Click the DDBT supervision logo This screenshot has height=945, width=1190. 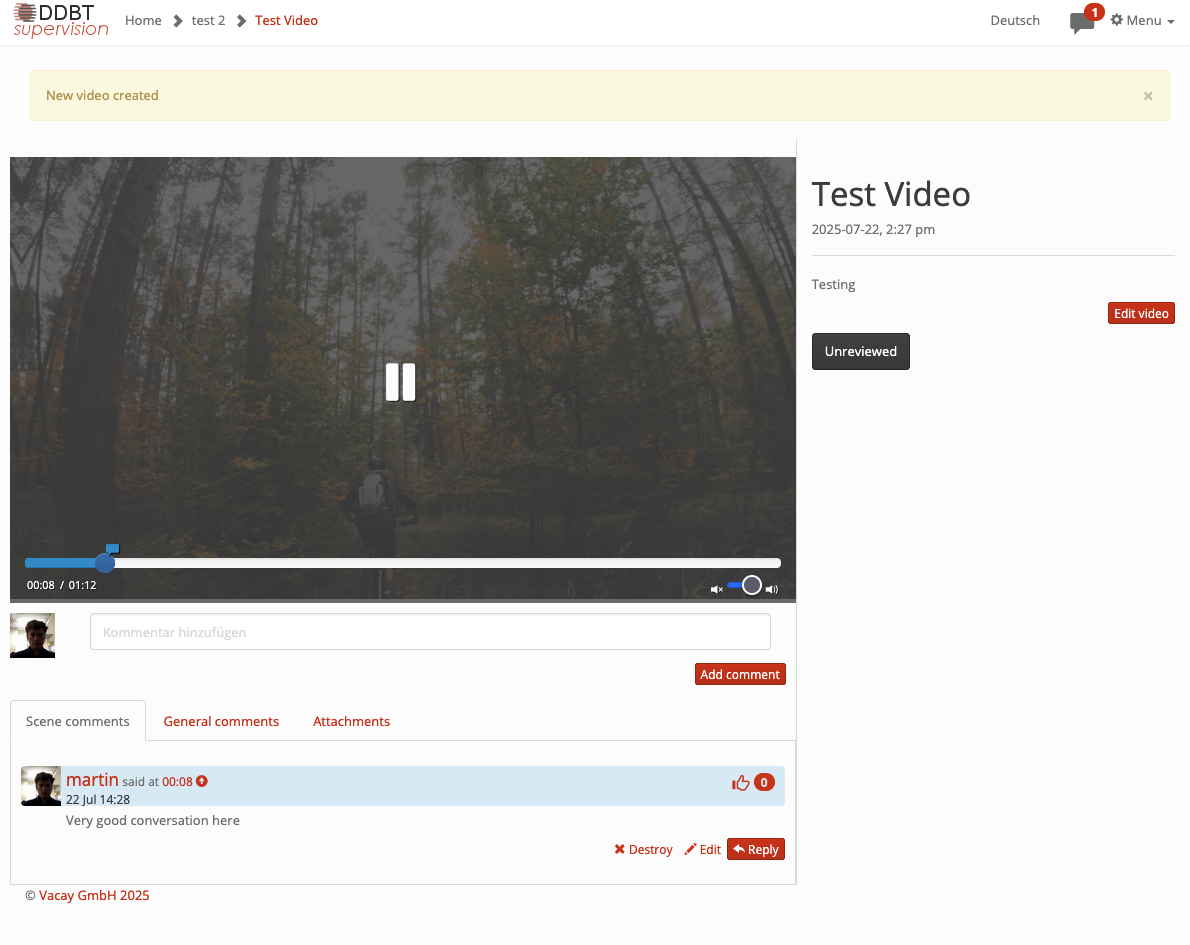coord(61,21)
